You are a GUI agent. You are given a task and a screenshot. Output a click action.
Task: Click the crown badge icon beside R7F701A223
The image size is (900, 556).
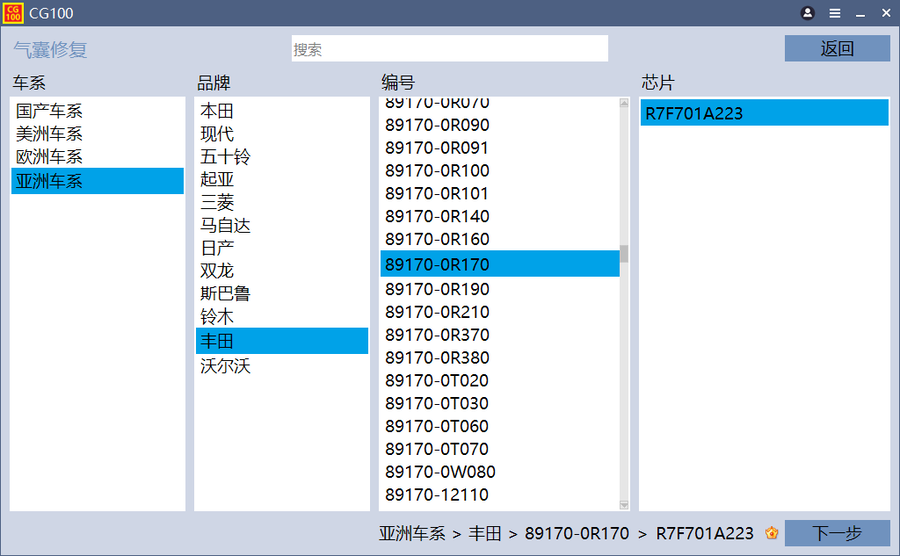tap(771, 533)
